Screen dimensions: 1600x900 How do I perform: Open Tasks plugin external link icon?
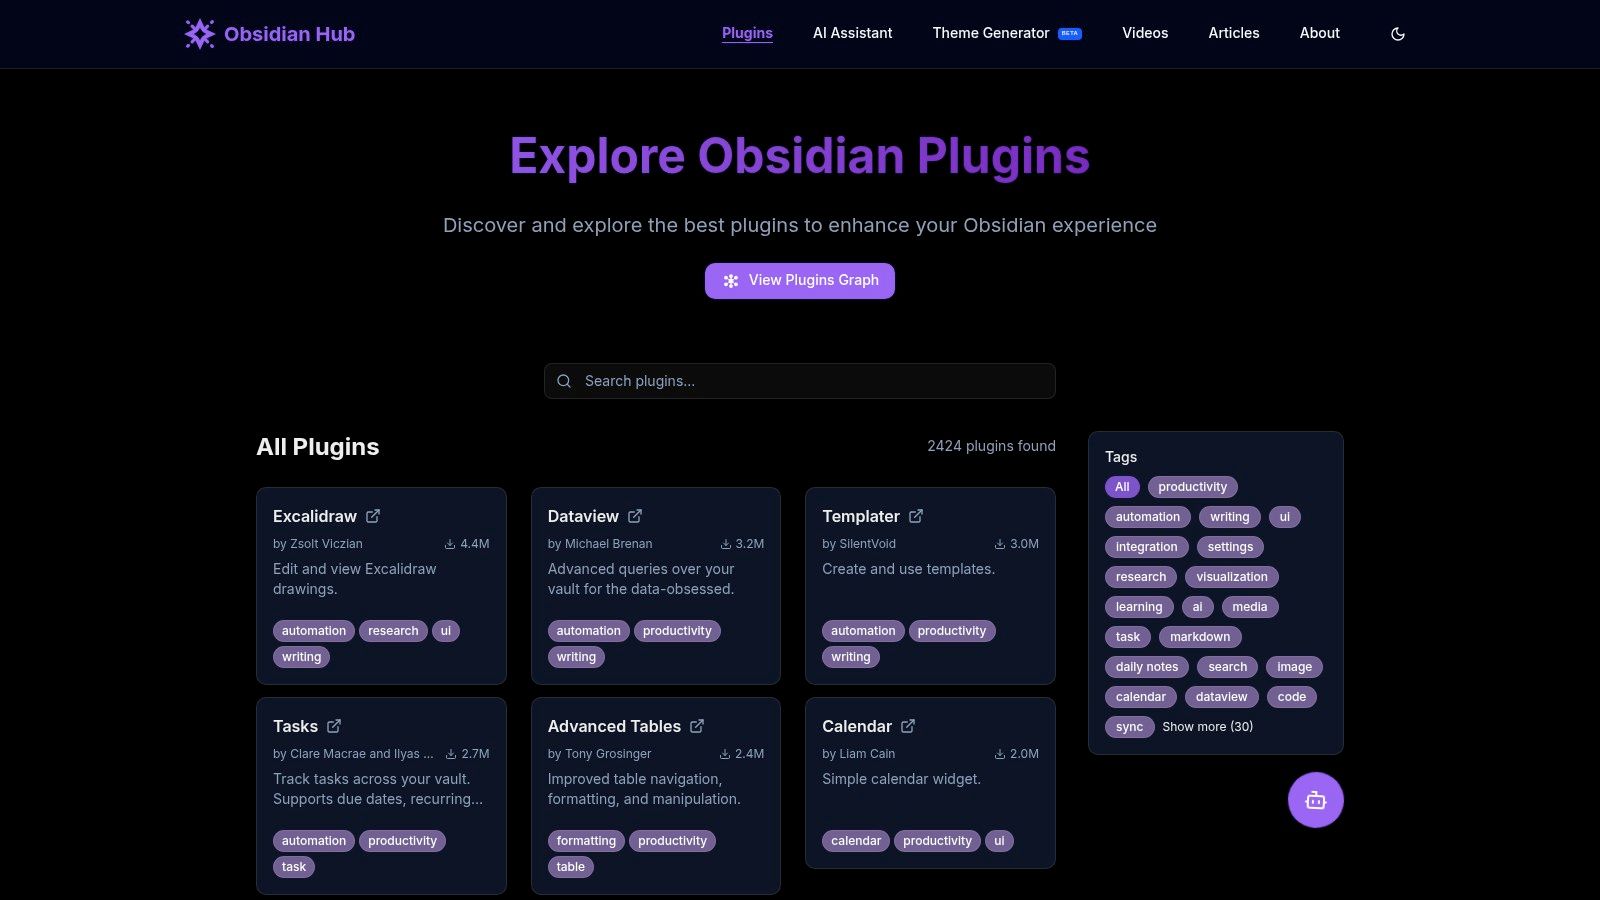[334, 726]
